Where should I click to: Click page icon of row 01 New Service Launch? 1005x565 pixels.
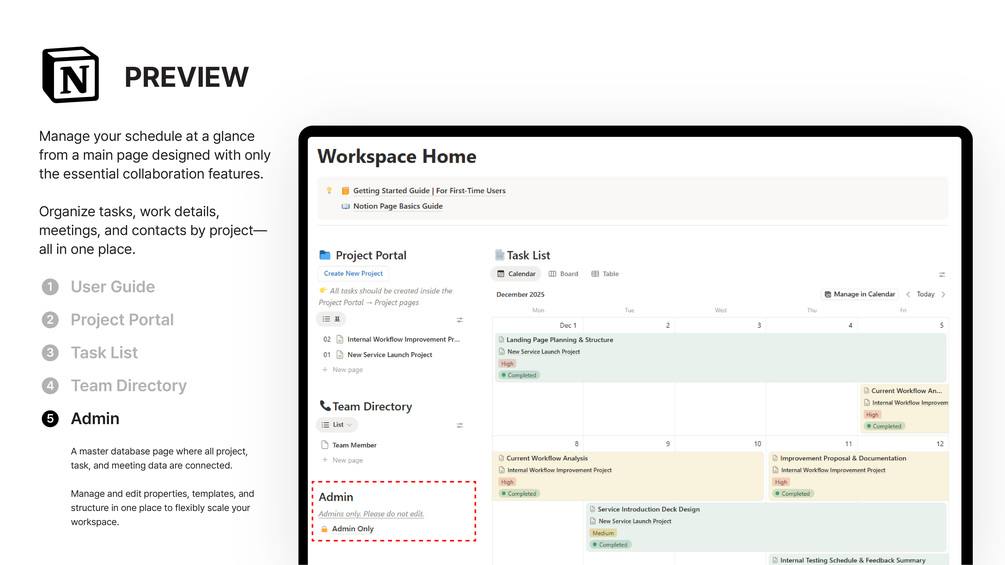pyautogui.click(x=340, y=355)
